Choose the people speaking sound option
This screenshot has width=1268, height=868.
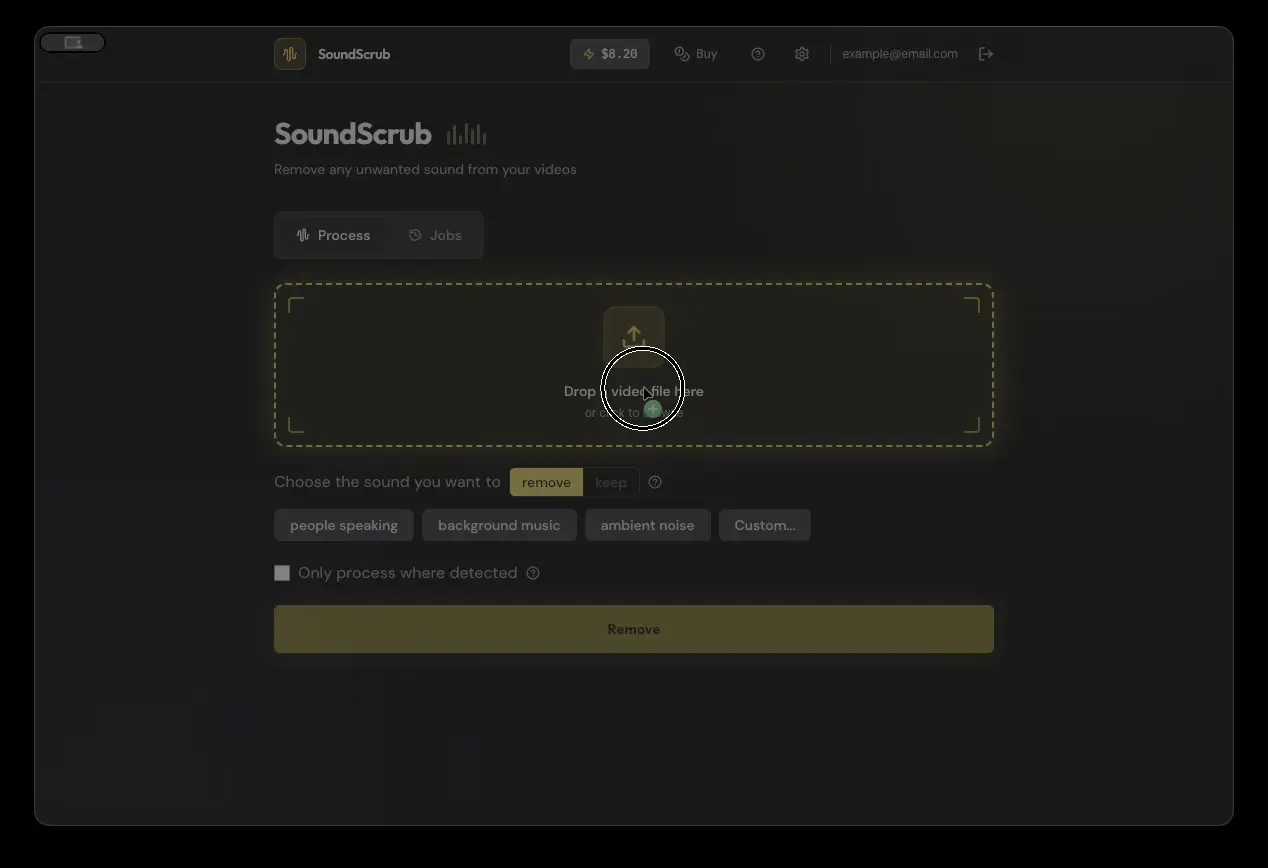click(x=344, y=525)
